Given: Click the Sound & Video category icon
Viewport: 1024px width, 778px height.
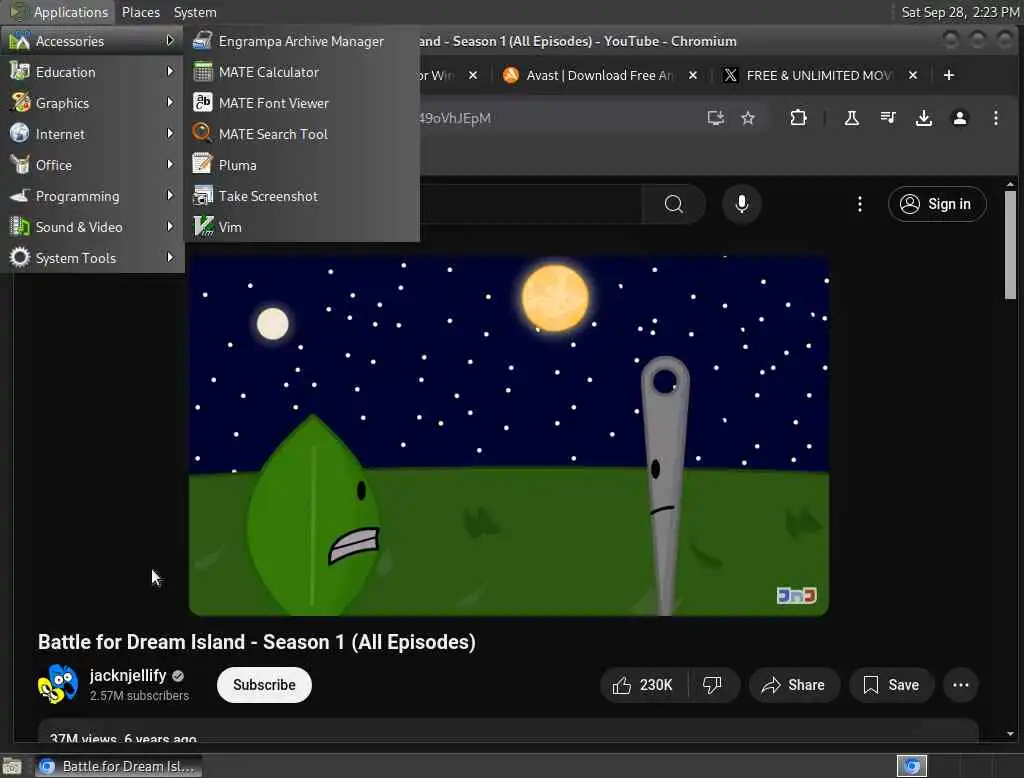Looking at the screenshot, I should pyautogui.click(x=20, y=227).
